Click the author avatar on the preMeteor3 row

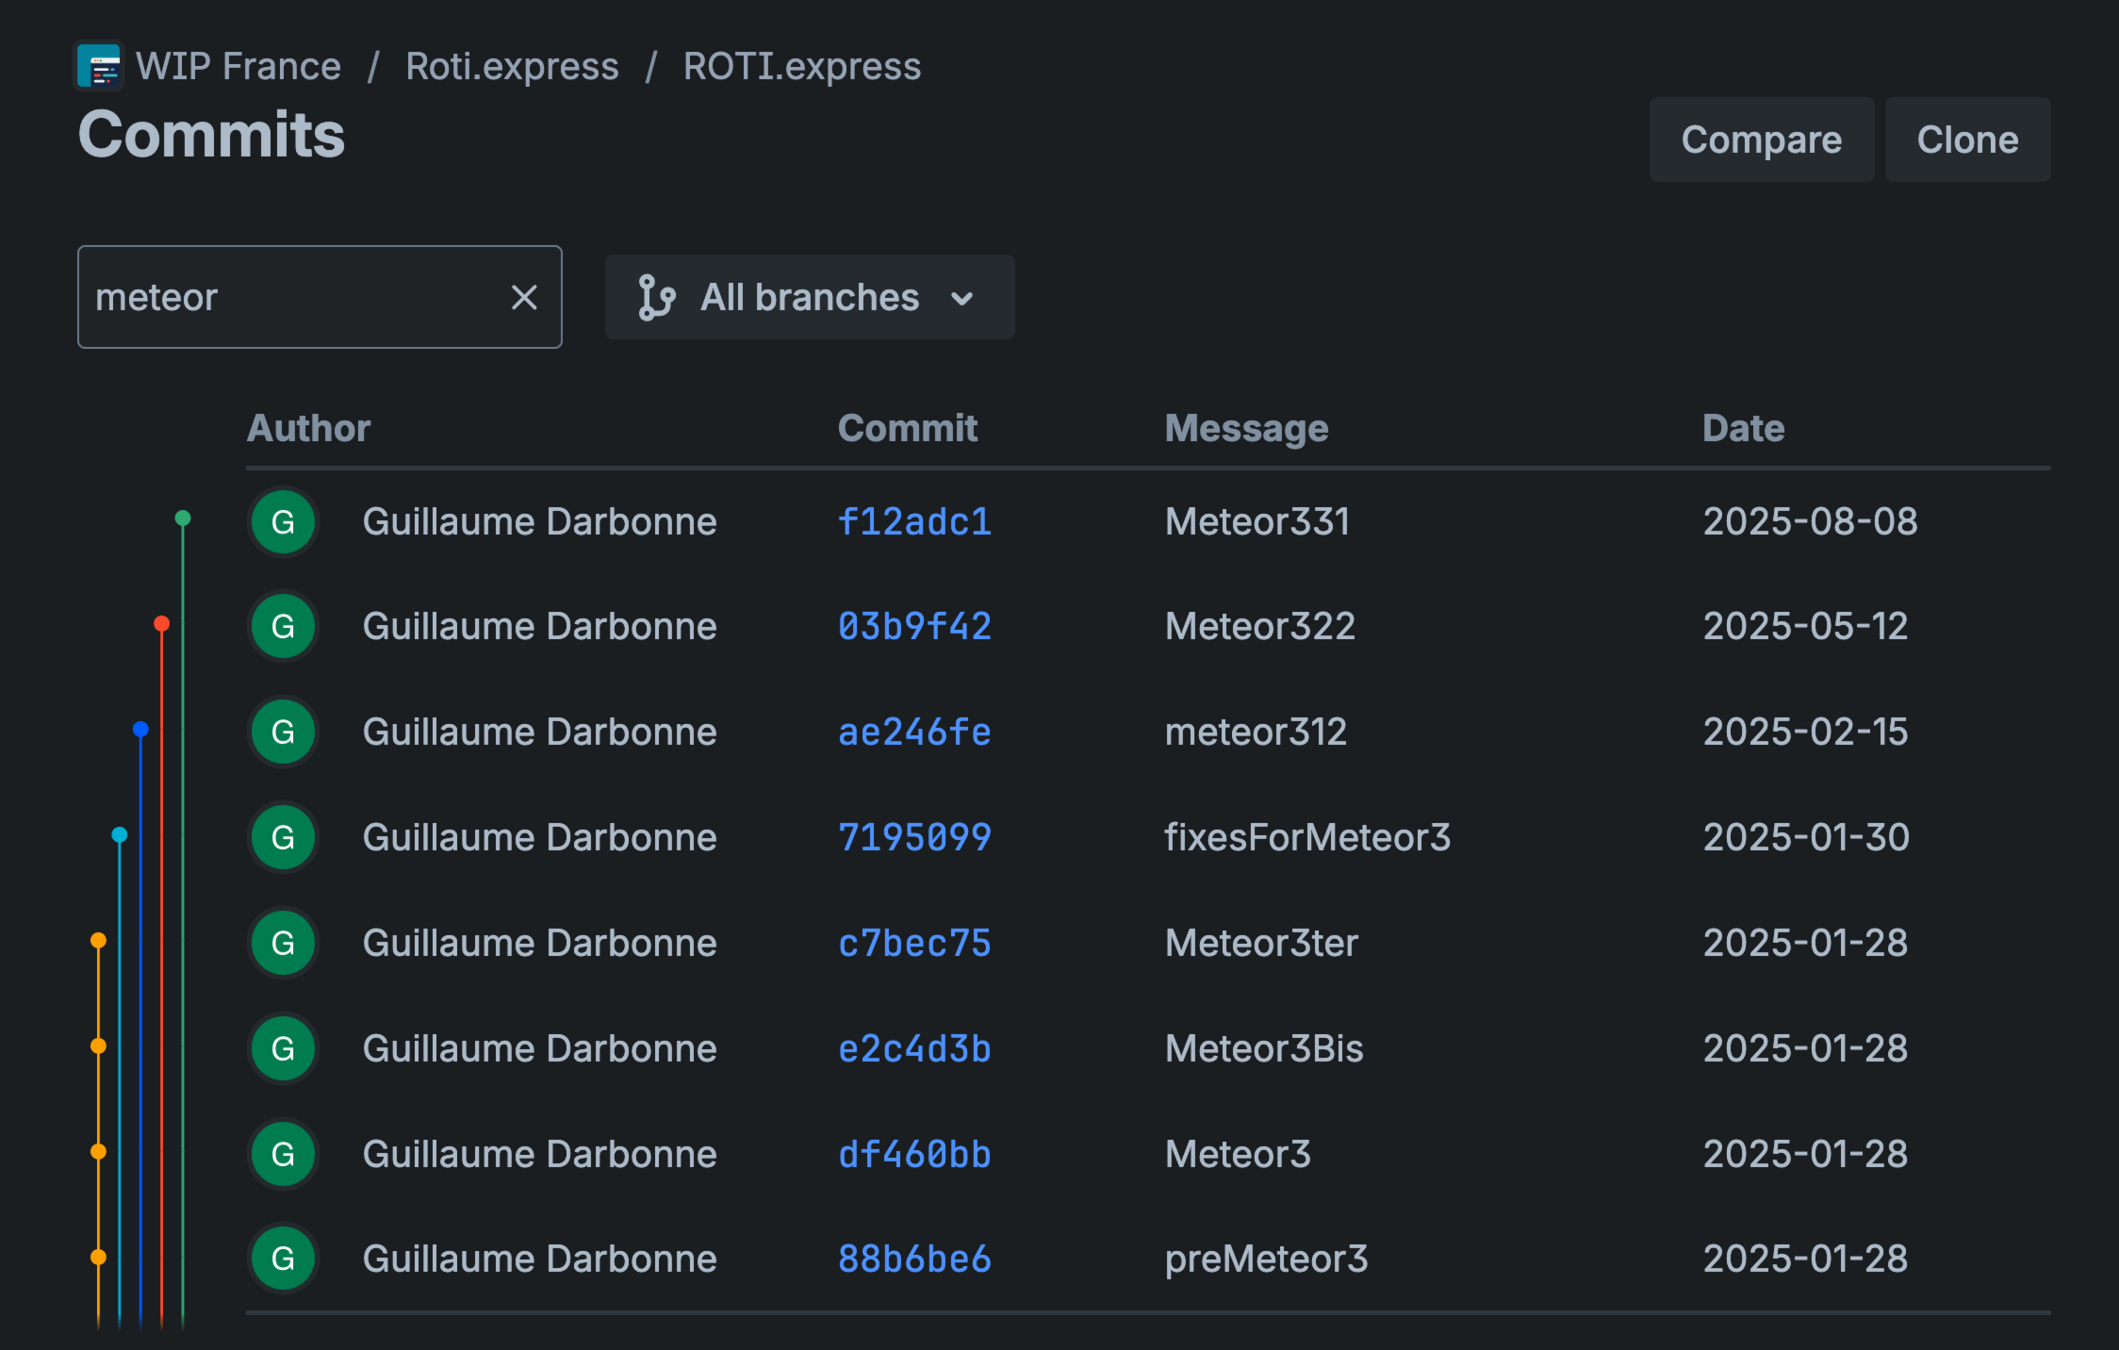coord(283,1258)
